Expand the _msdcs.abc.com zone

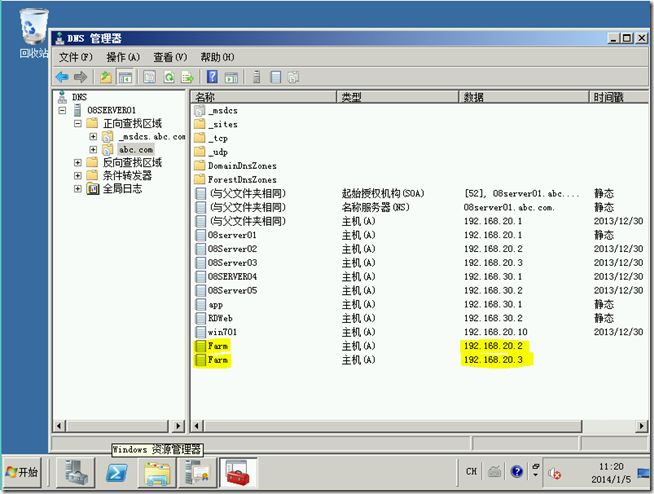(93, 136)
